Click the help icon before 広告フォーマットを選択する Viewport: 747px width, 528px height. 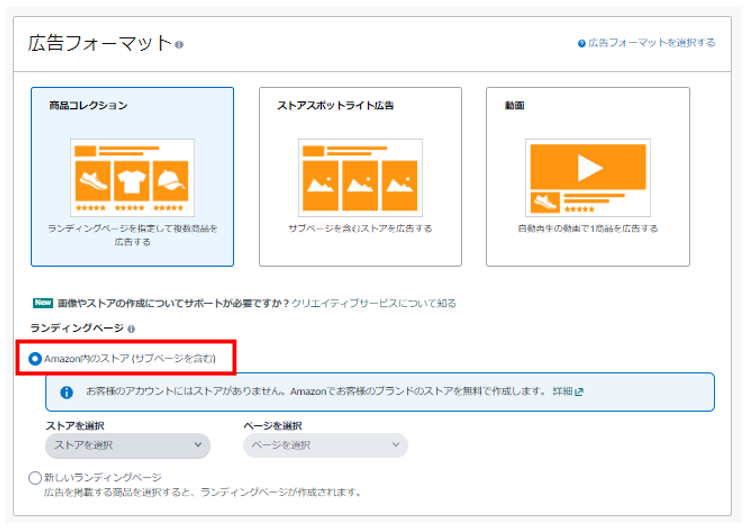coord(581,43)
